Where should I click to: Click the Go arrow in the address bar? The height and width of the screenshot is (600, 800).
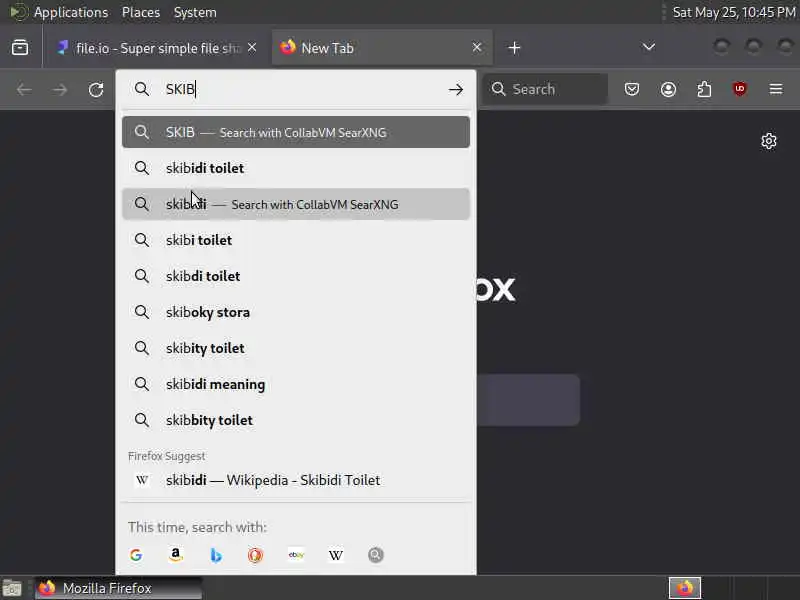click(x=456, y=90)
